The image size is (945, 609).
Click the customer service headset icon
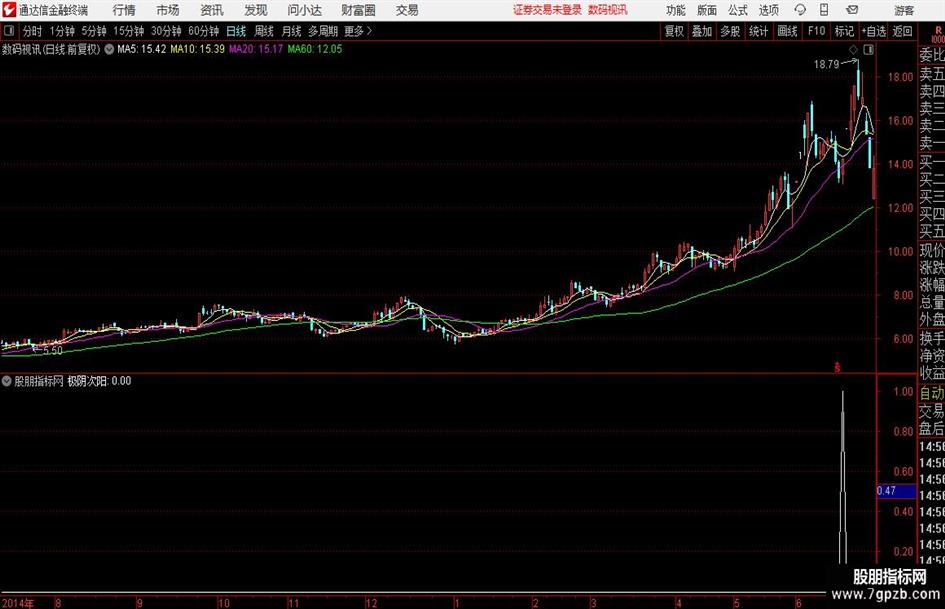pyautogui.click(x=800, y=10)
